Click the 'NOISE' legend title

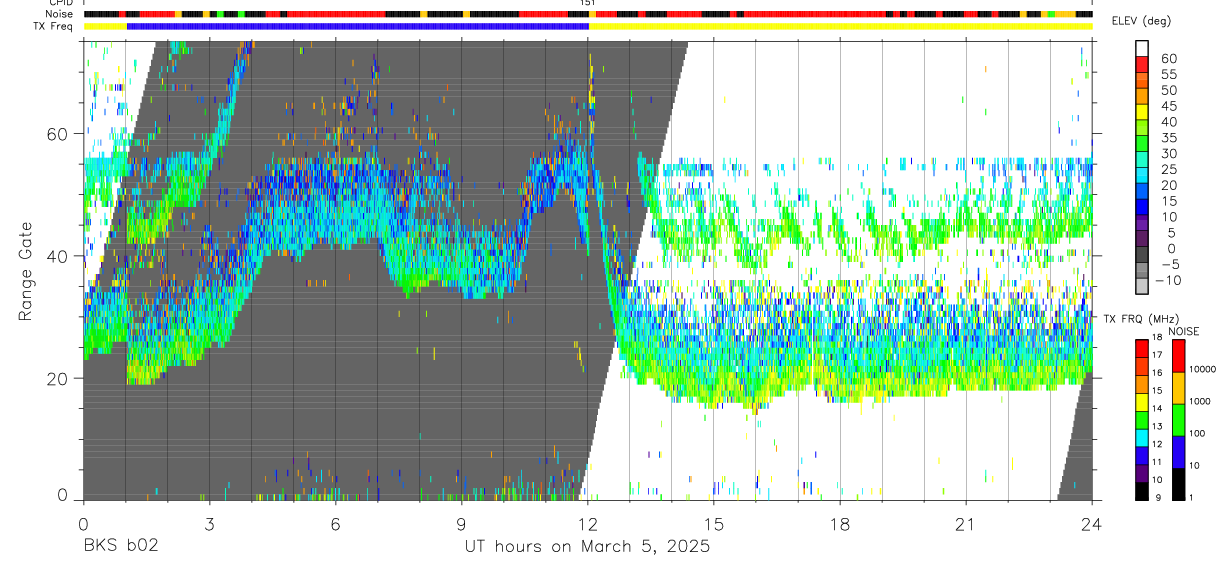click(1183, 331)
